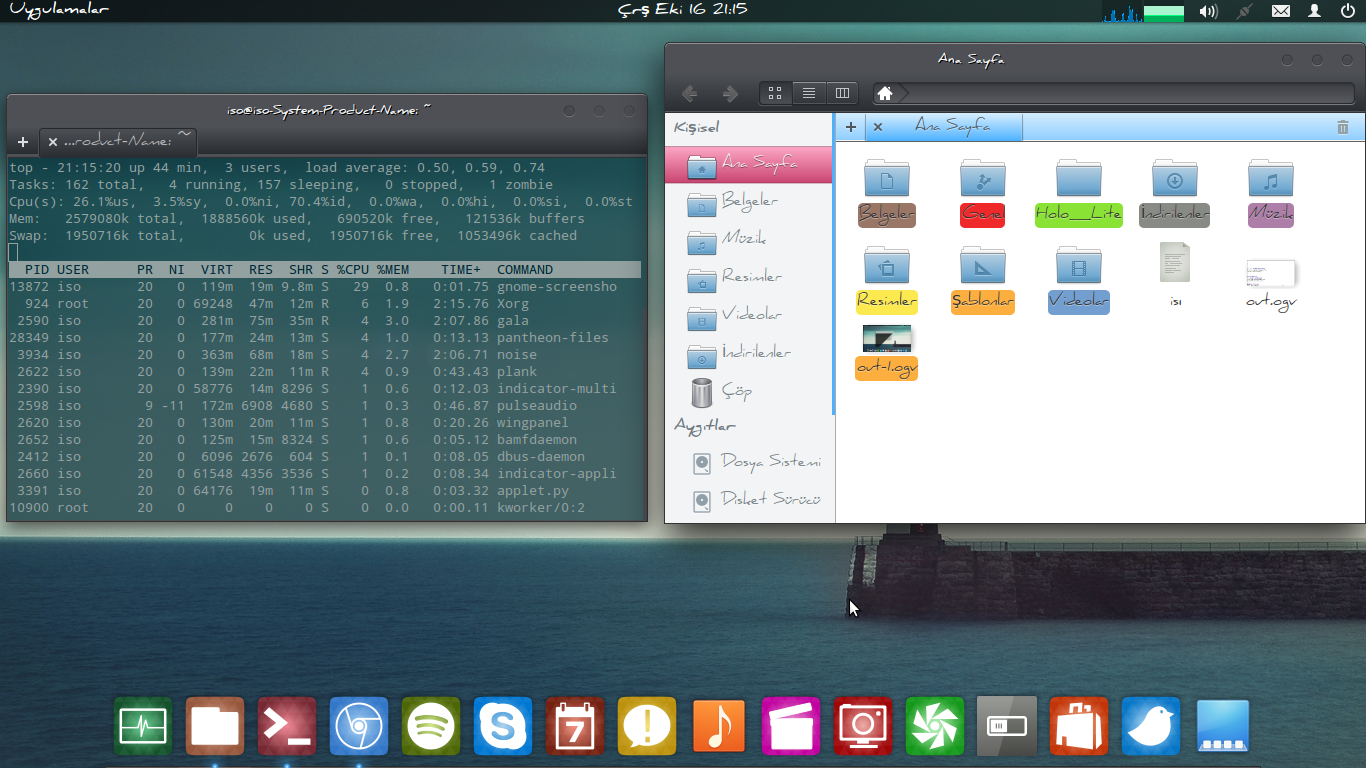
Task: Open Resimler from the sidebar
Action: click(x=748, y=278)
